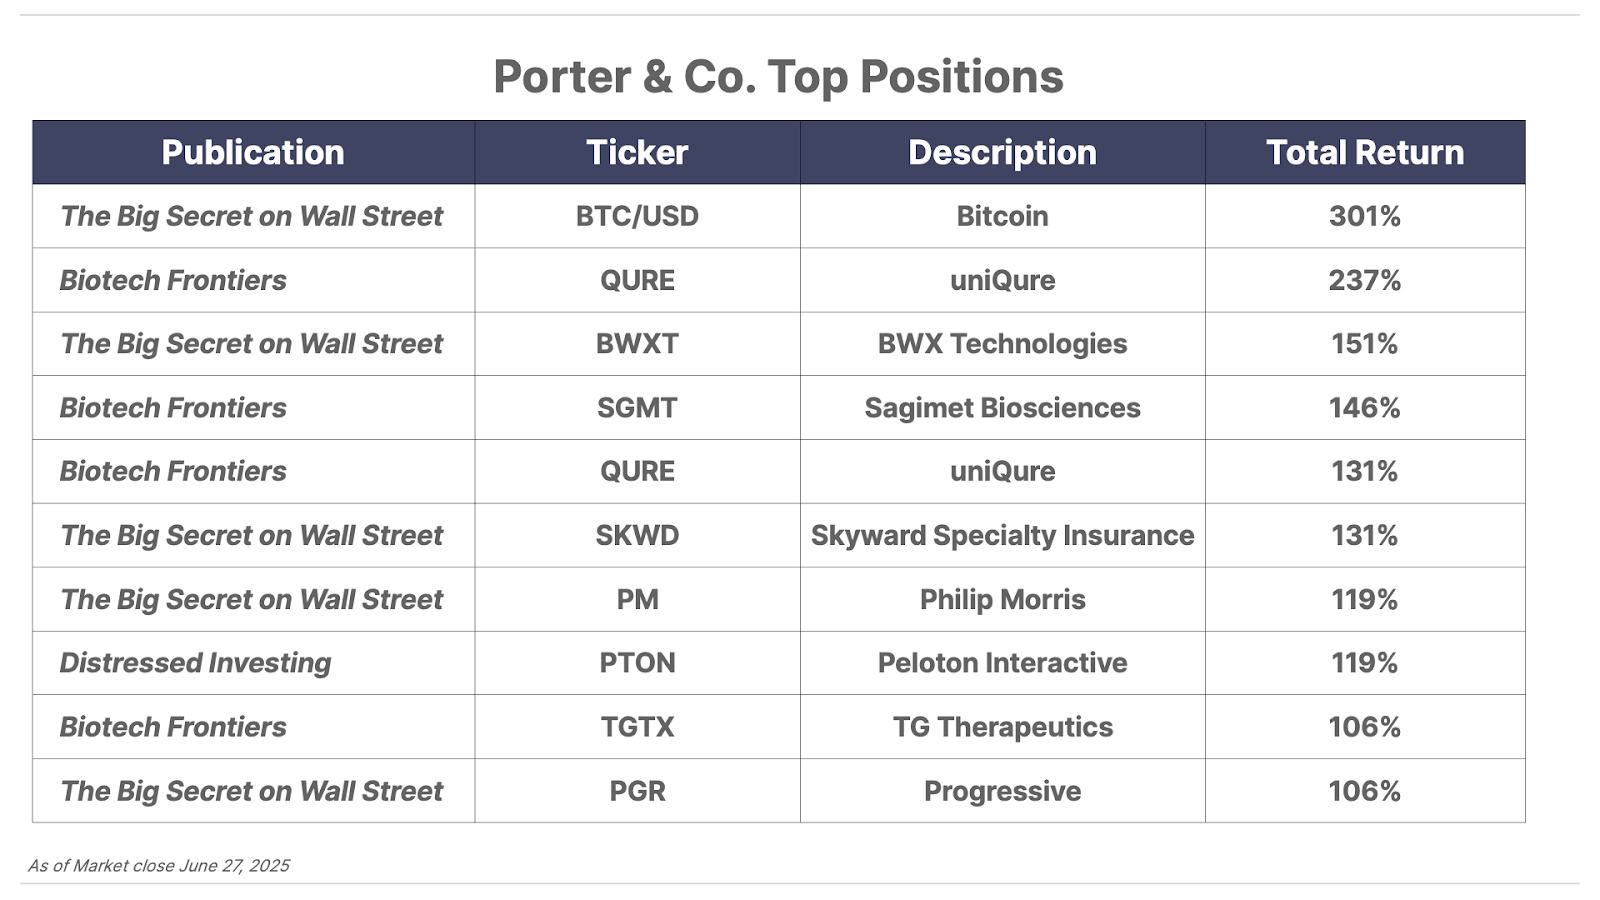Select BWX Technologies description
The height and width of the screenshot is (900, 1600).
point(1002,344)
